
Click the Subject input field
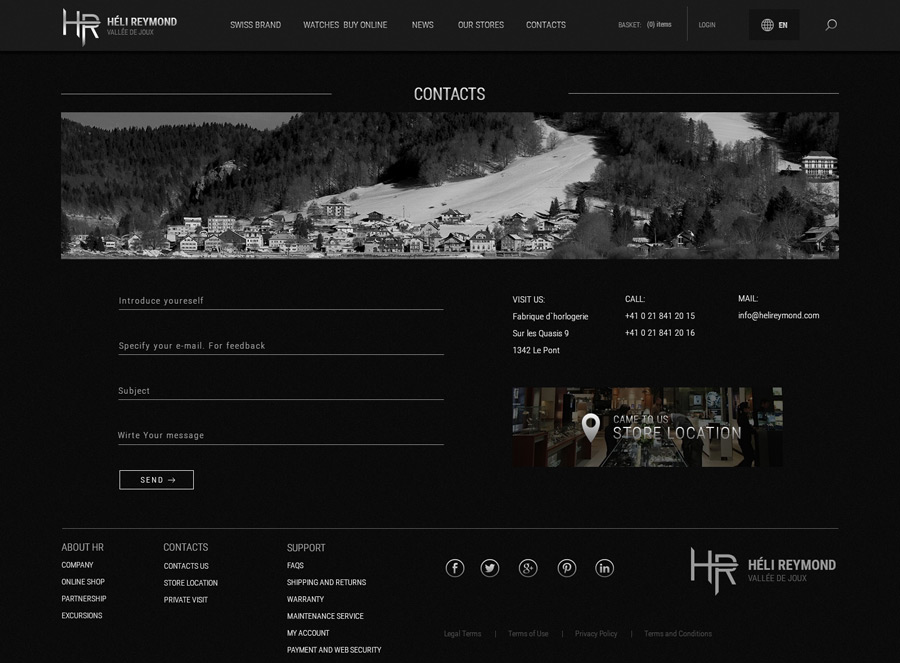[x=280, y=388]
